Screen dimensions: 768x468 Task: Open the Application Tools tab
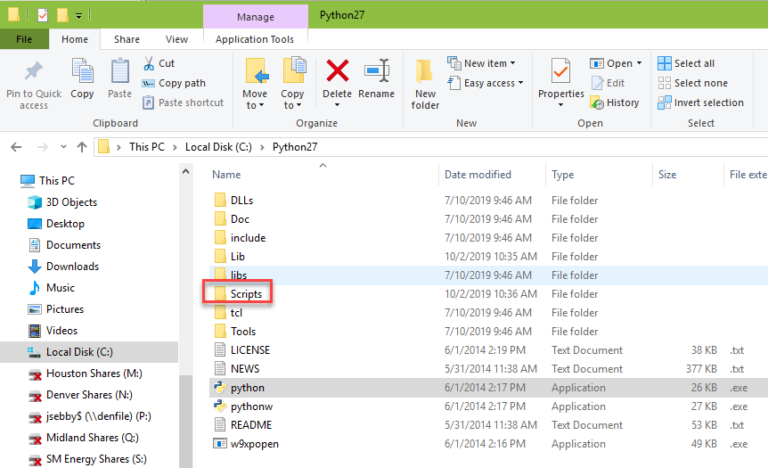coord(255,39)
